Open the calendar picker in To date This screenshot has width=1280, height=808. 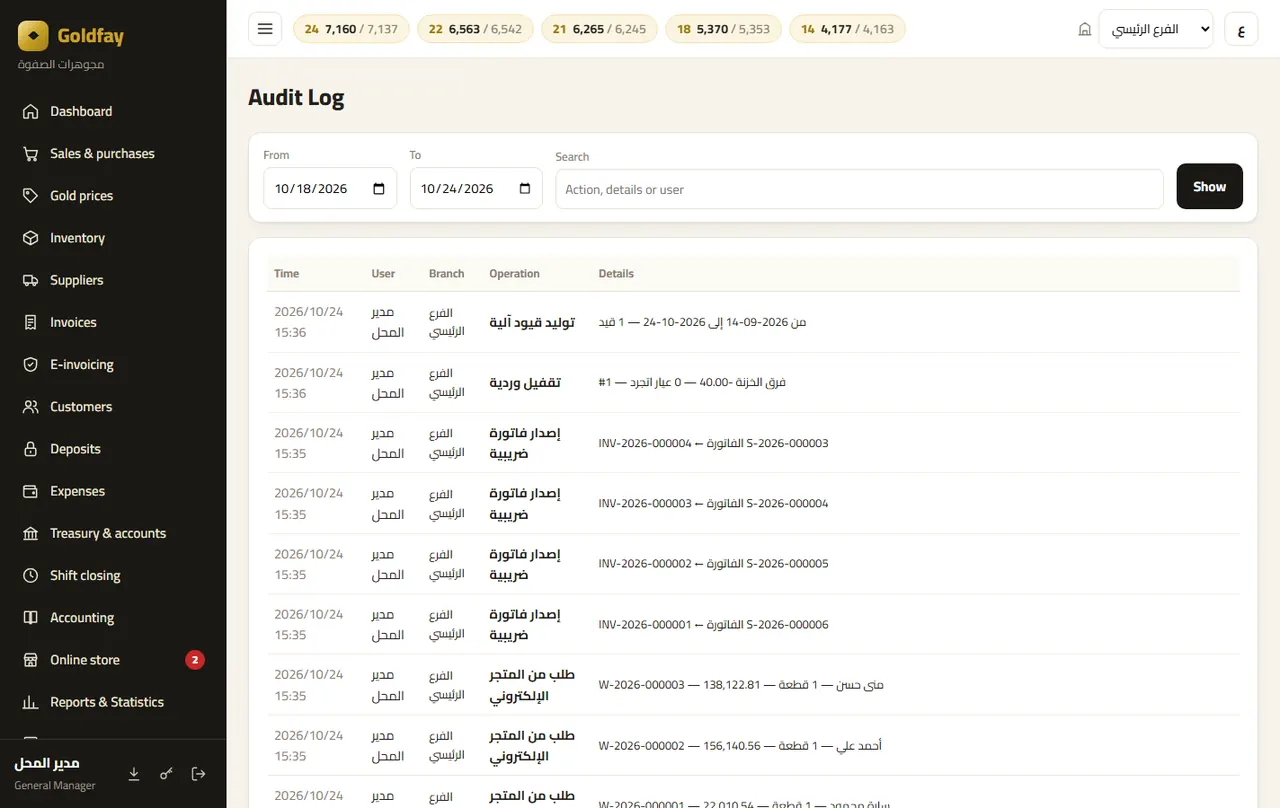525,189
